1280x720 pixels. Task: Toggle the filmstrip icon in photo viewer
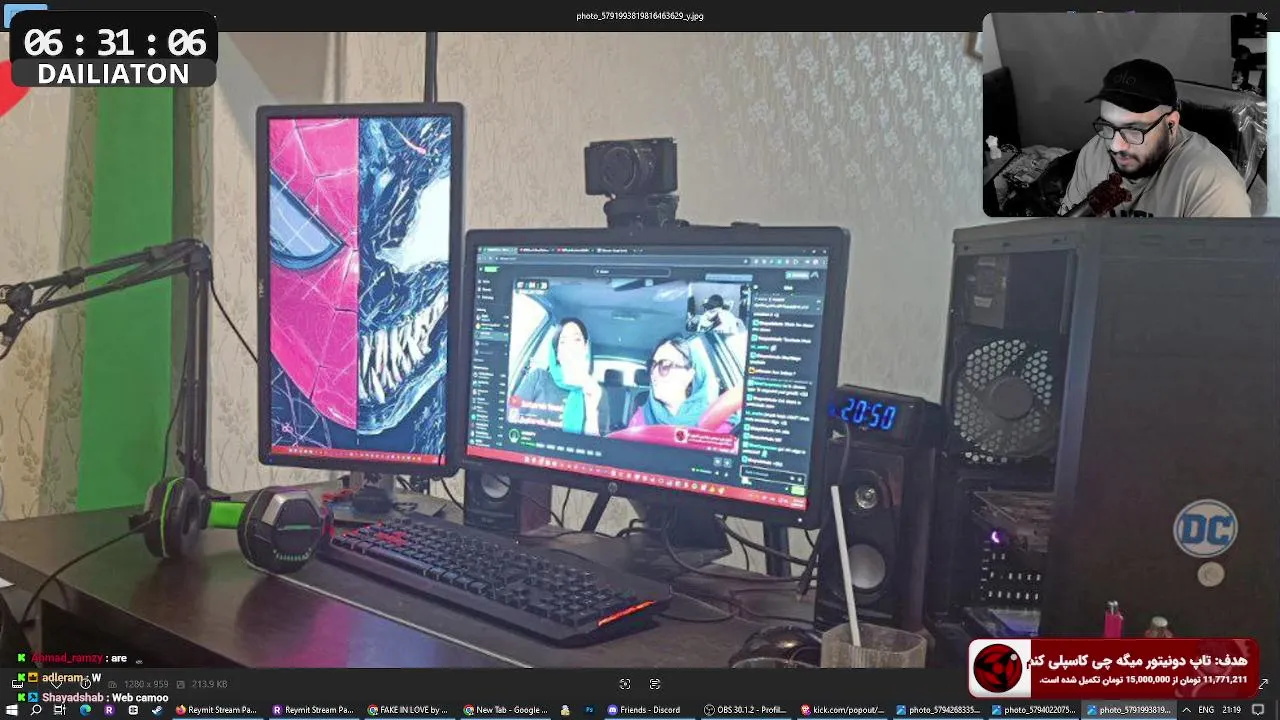pos(17,684)
